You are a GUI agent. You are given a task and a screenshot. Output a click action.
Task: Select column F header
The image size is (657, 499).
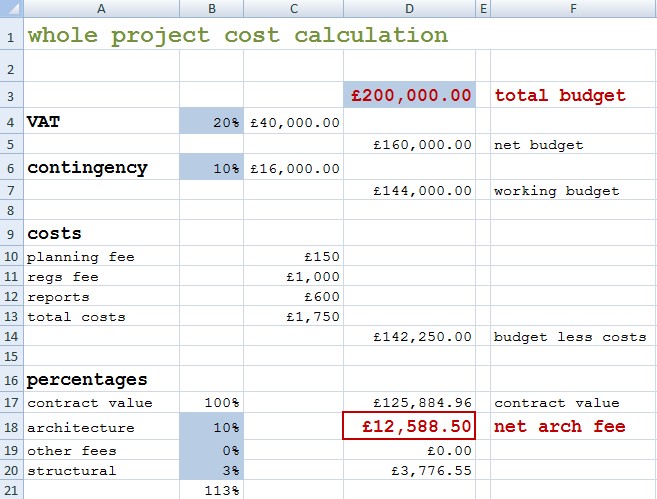574,8
